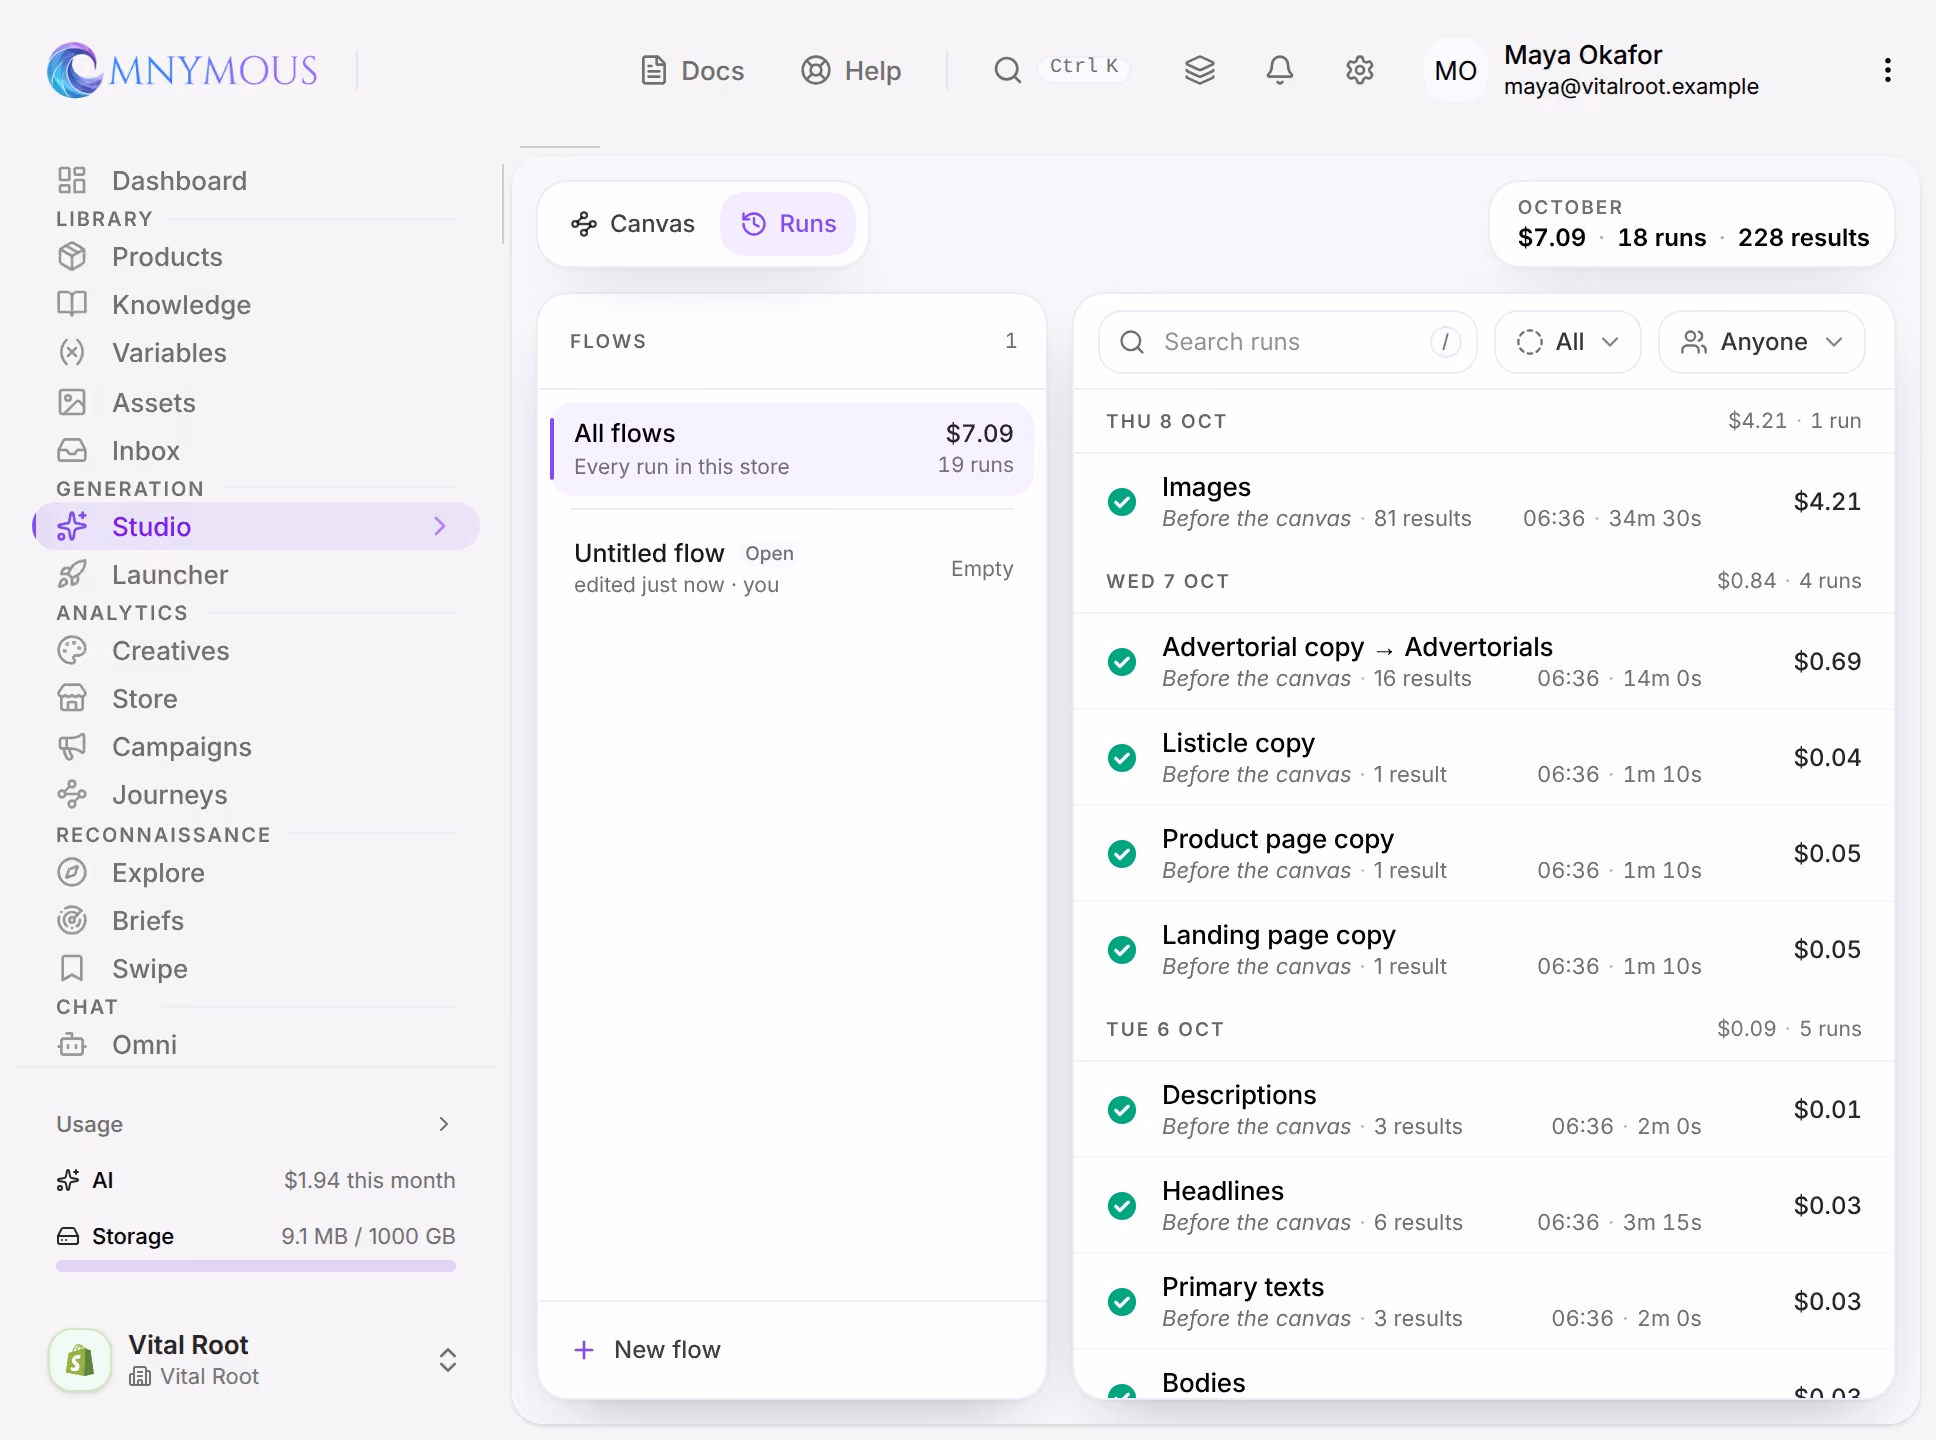Image resolution: width=1936 pixels, height=1440 pixels.
Task: Click the MO user avatar
Action: 1455,70
